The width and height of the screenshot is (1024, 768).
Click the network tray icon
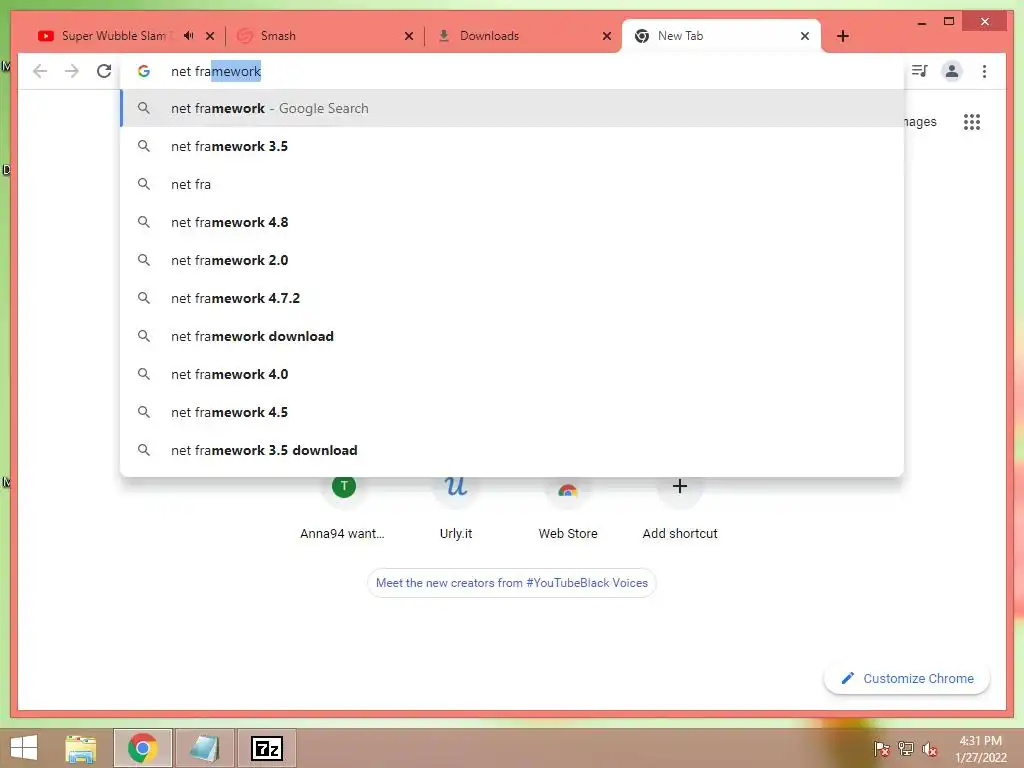click(906, 748)
